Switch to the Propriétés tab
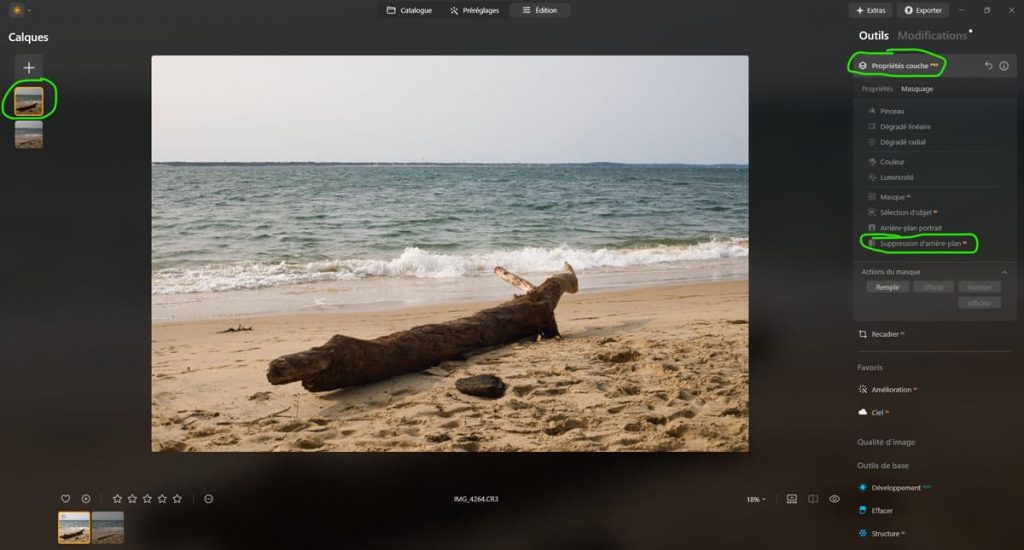The image size is (1024, 550). 877,89
